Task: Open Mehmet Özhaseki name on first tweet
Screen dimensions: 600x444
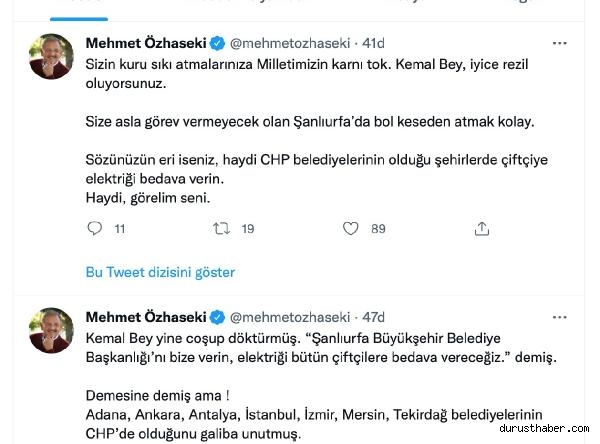Action: [x=146, y=43]
